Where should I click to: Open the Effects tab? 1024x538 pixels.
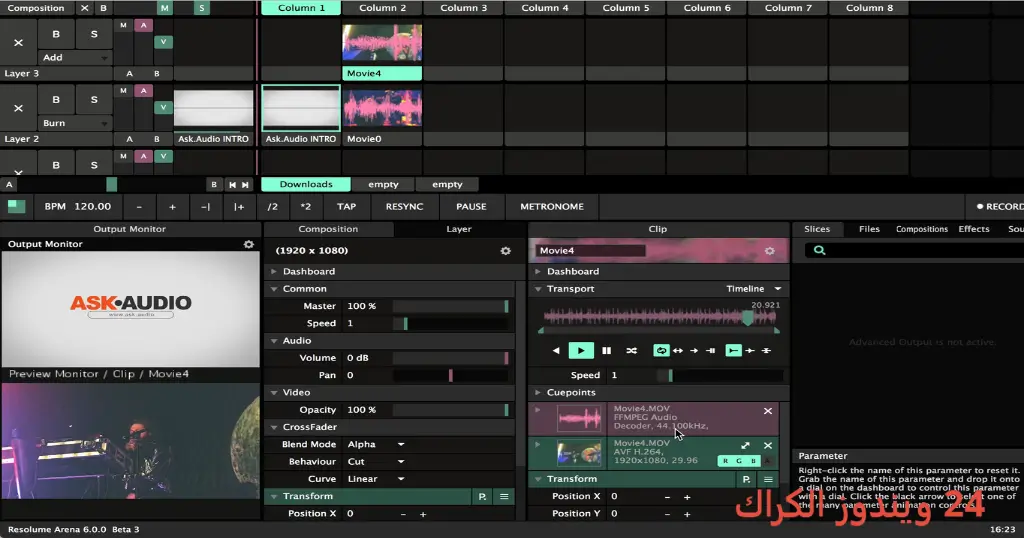click(974, 229)
